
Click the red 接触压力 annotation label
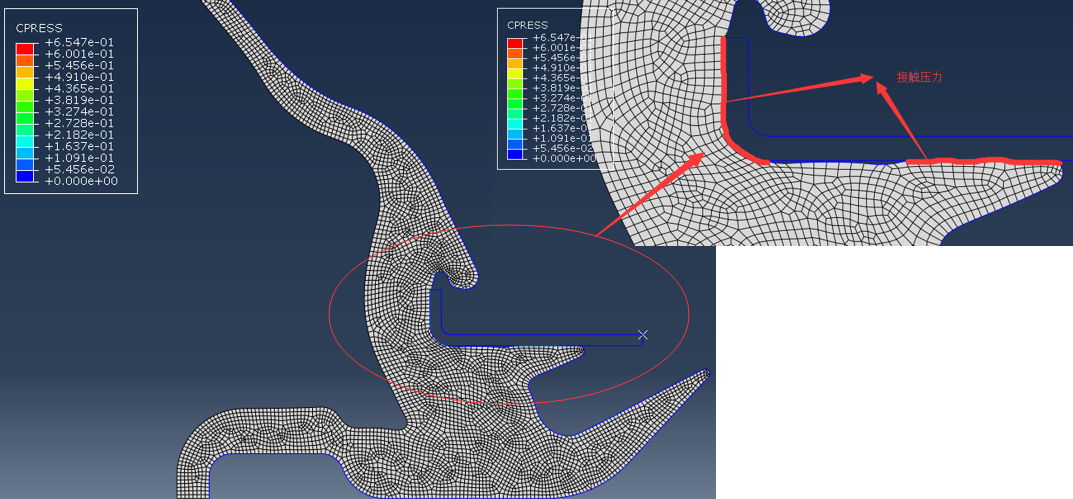tap(919, 77)
